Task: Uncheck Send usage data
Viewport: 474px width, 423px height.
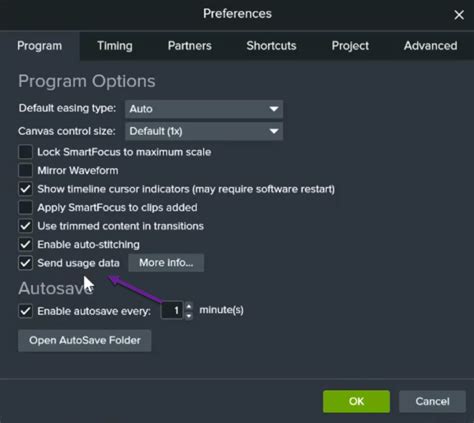Action: coord(25,263)
